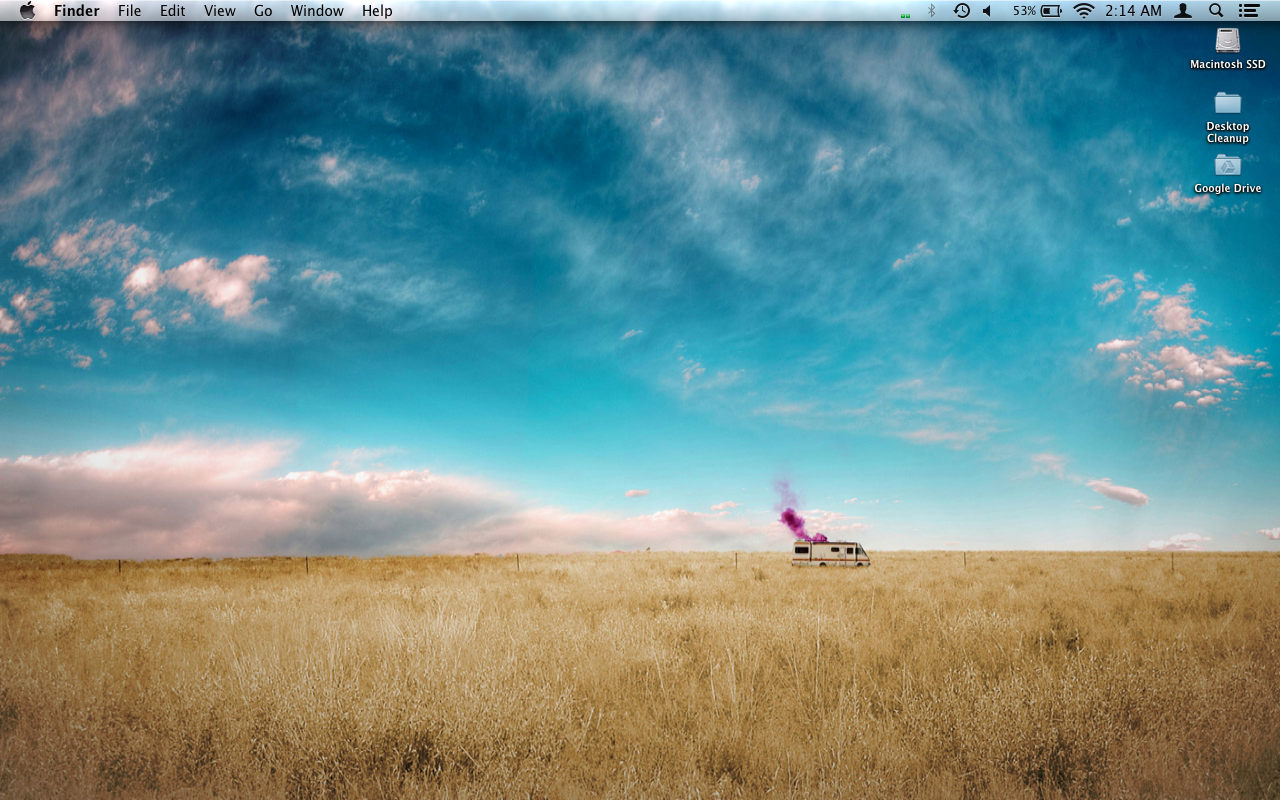Open the Edit menu
Image resolution: width=1280 pixels, height=800 pixels.
[x=173, y=11]
